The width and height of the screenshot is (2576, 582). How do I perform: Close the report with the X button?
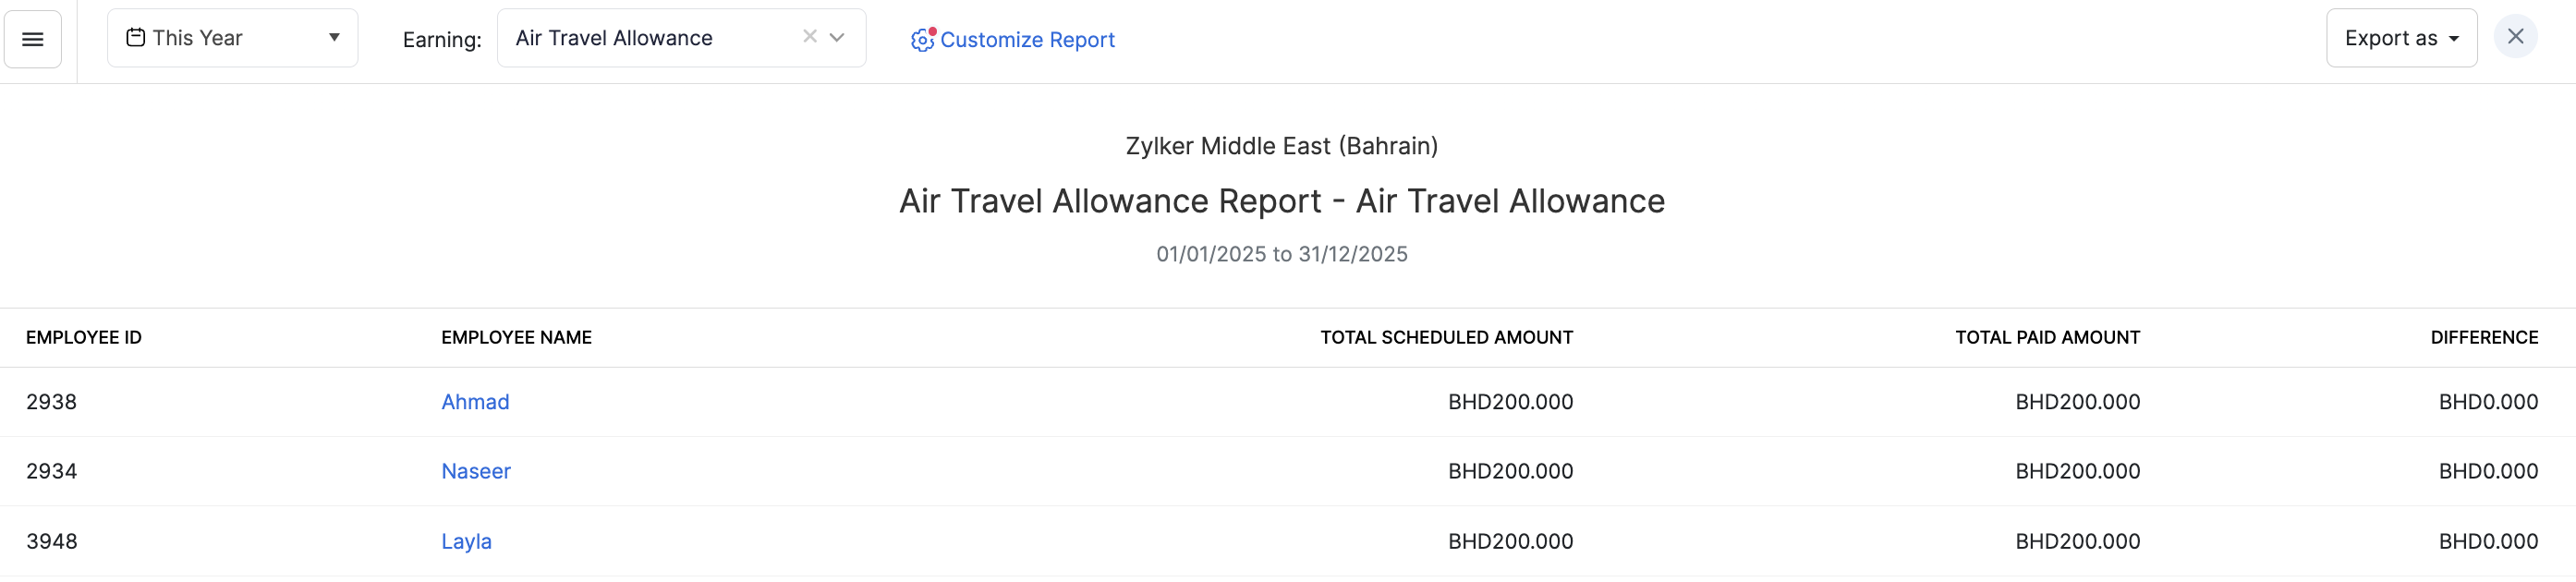2515,37
